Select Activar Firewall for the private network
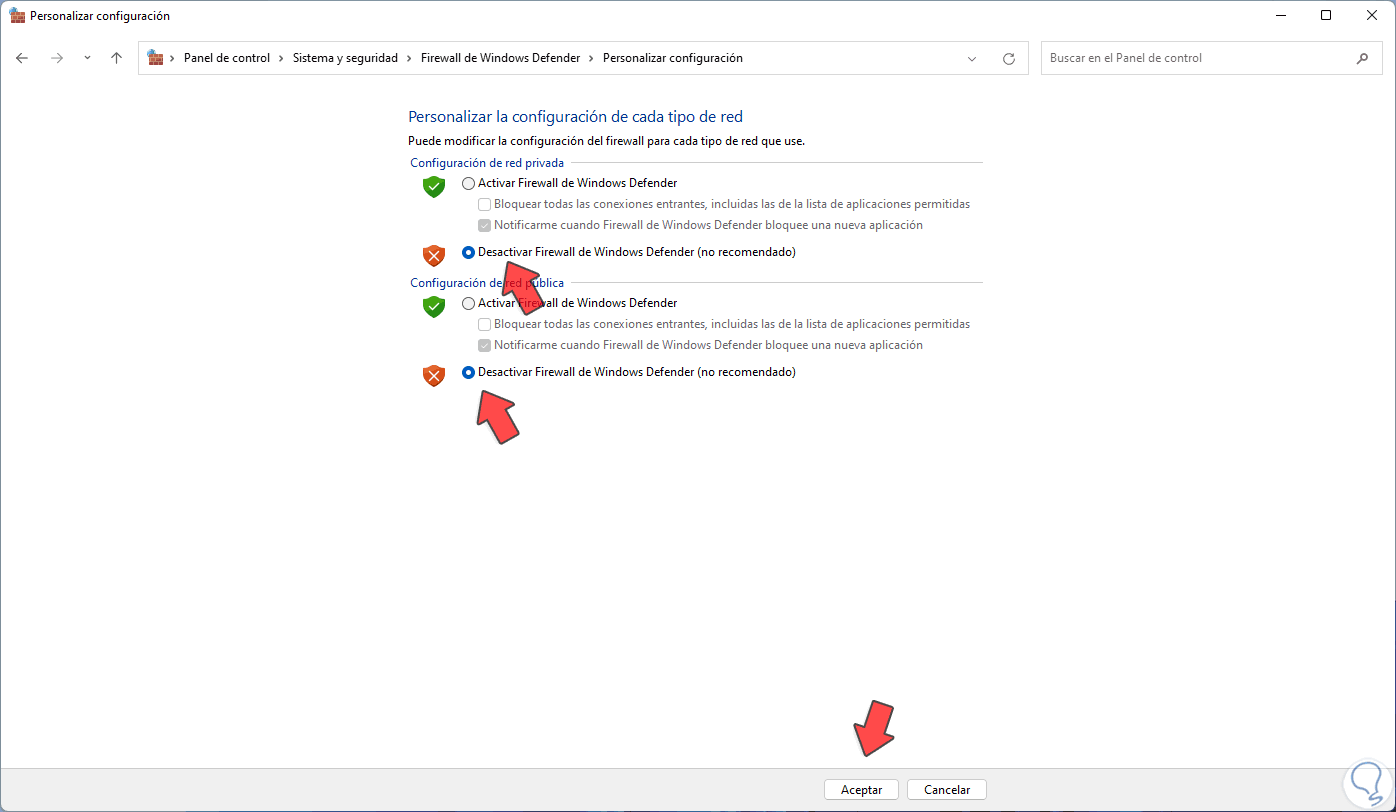This screenshot has width=1396, height=812. click(x=468, y=183)
